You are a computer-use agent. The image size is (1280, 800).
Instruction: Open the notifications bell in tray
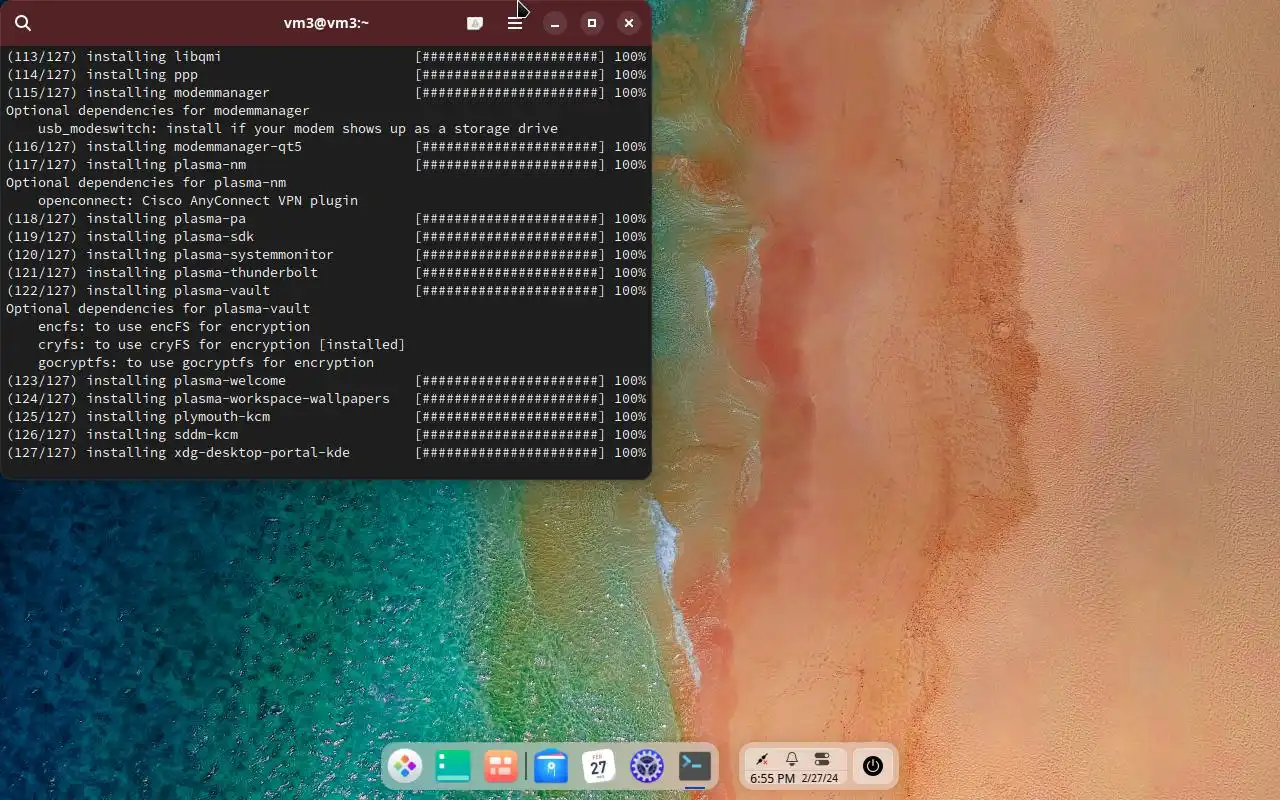(x=792, y=760)
